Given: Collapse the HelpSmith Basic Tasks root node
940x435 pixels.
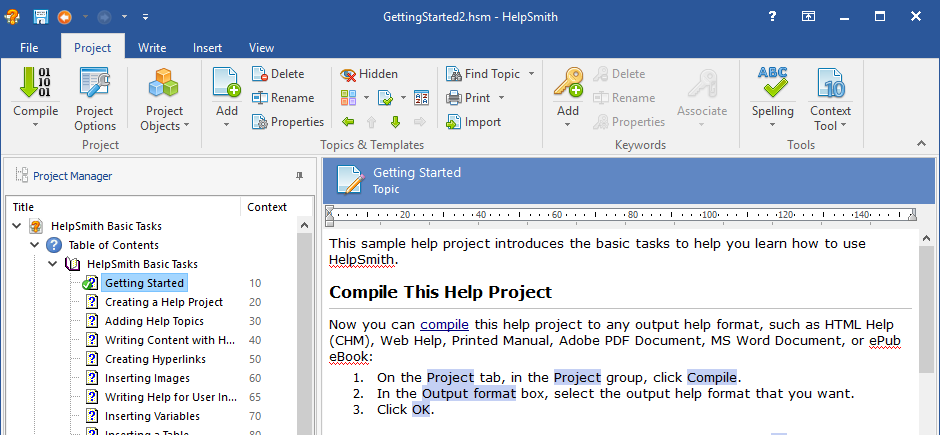Looking at the screenshot, I should pyautogui.click(x=17, y=226).
